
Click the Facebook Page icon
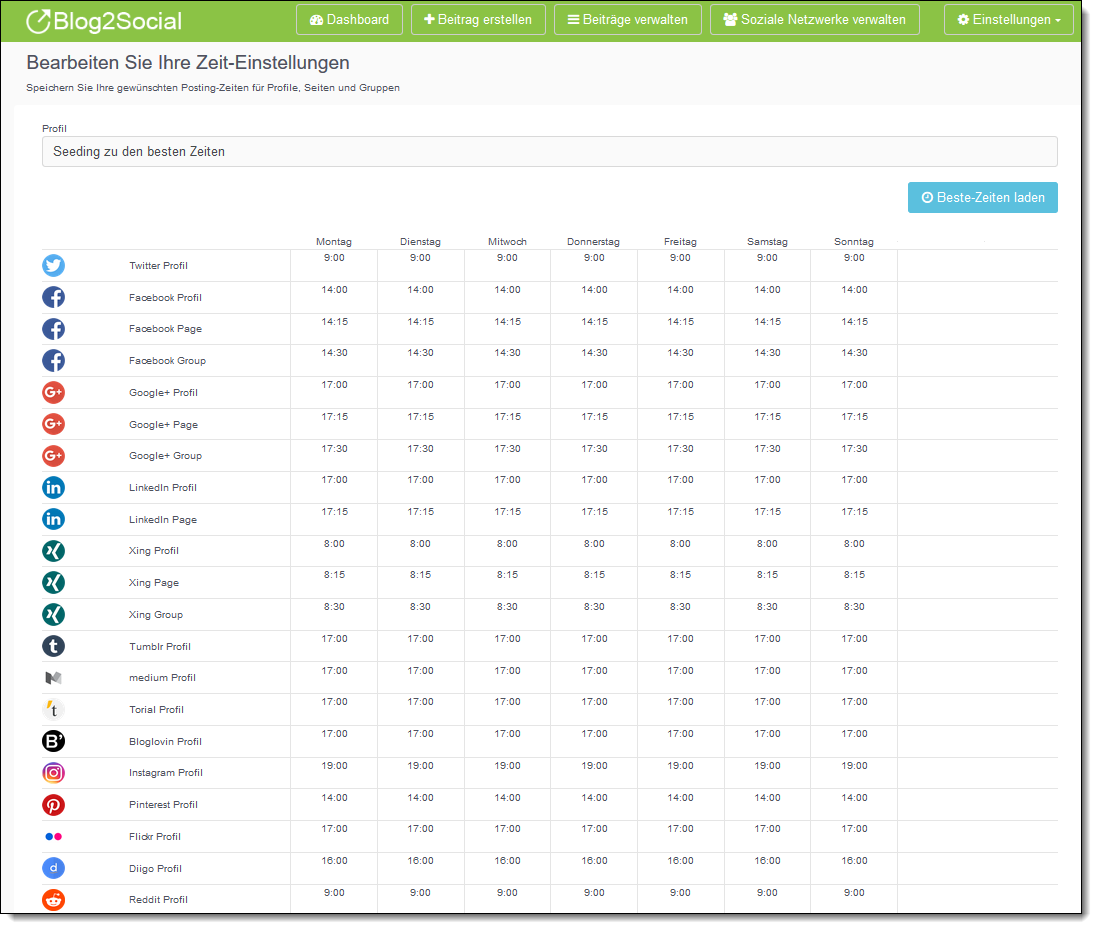click(x=54, y=329)
